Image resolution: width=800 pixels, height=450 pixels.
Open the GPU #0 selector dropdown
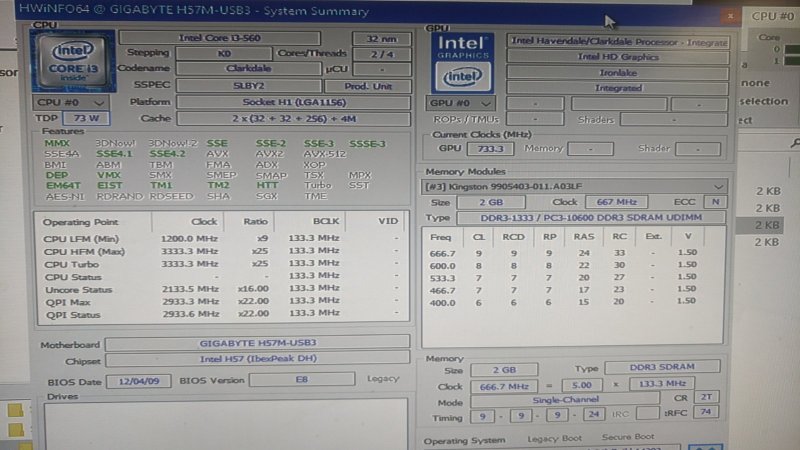[x=461, y=103]
